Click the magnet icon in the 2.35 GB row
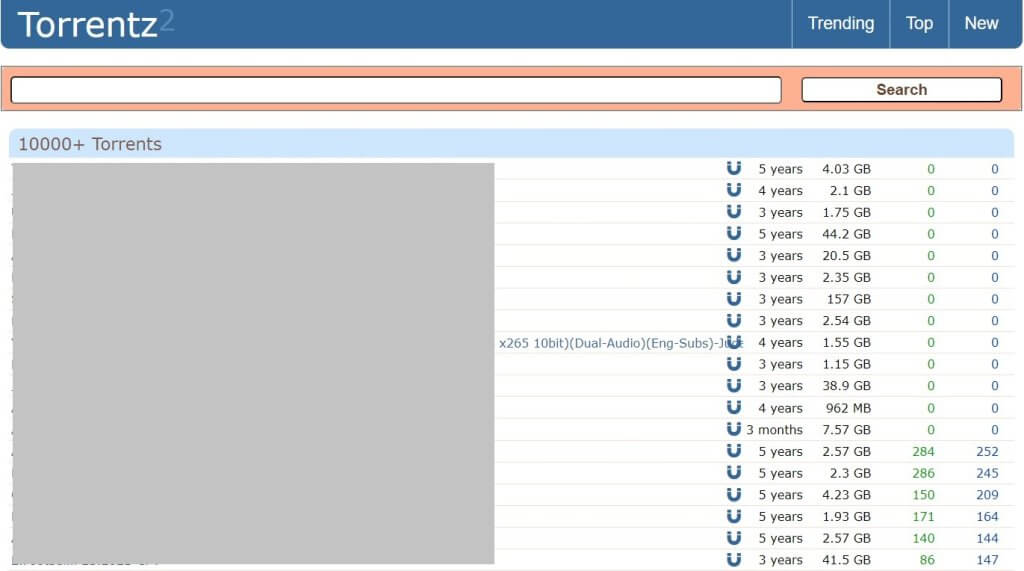The height and width of the screenshot is (571, 1024). pyautogui.click(x=734, y=277)
